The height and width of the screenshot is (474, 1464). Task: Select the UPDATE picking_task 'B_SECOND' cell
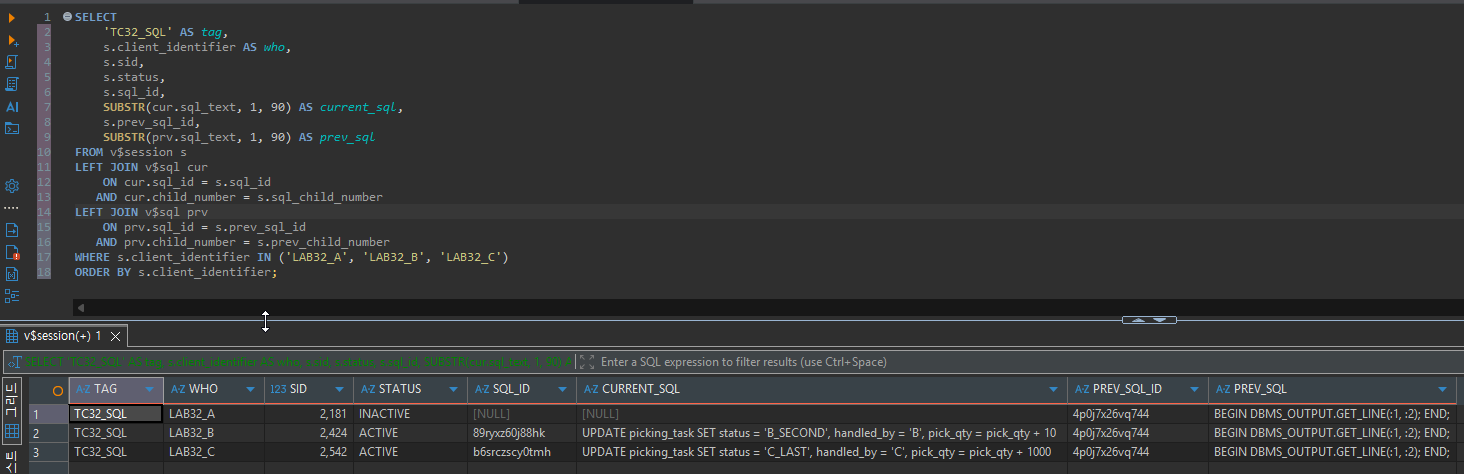click(x=821, y=433)
